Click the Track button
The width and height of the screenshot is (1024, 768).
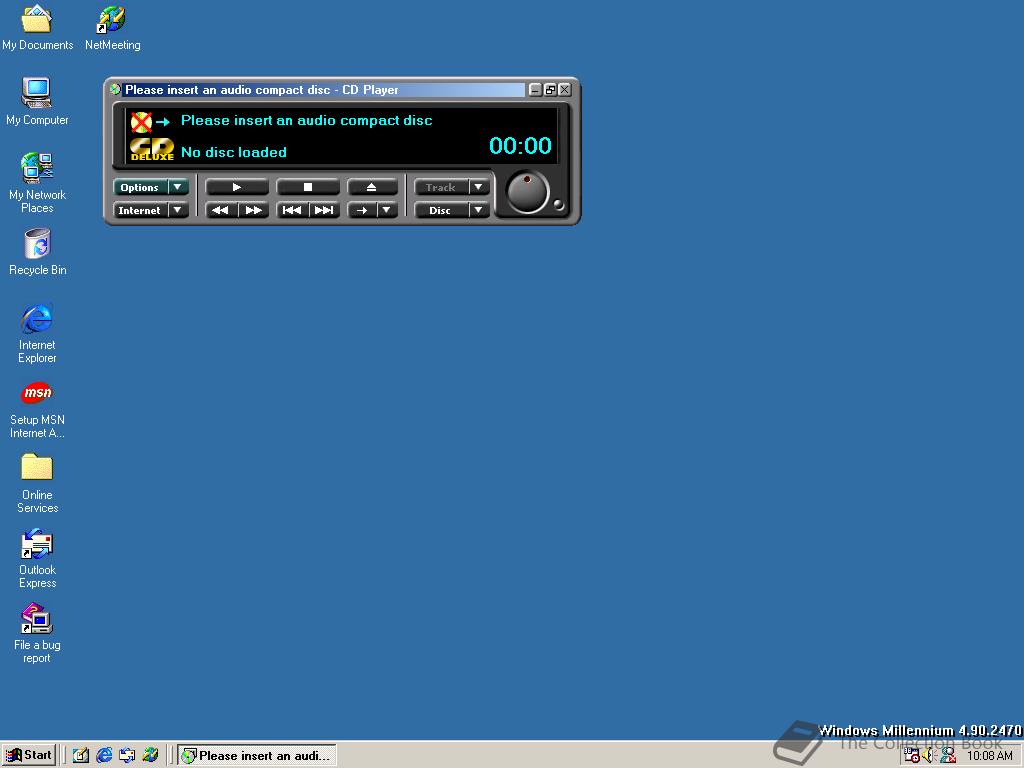click(x=441, y=187)
